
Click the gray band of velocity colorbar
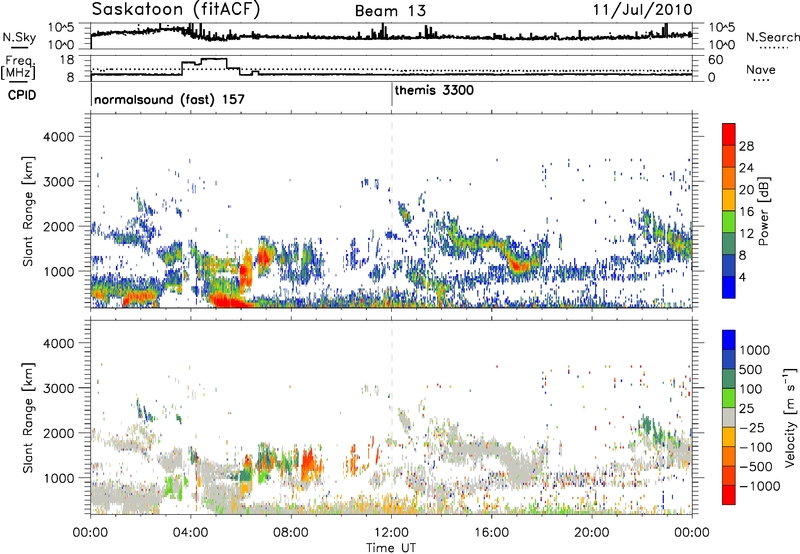coord(729,417)
